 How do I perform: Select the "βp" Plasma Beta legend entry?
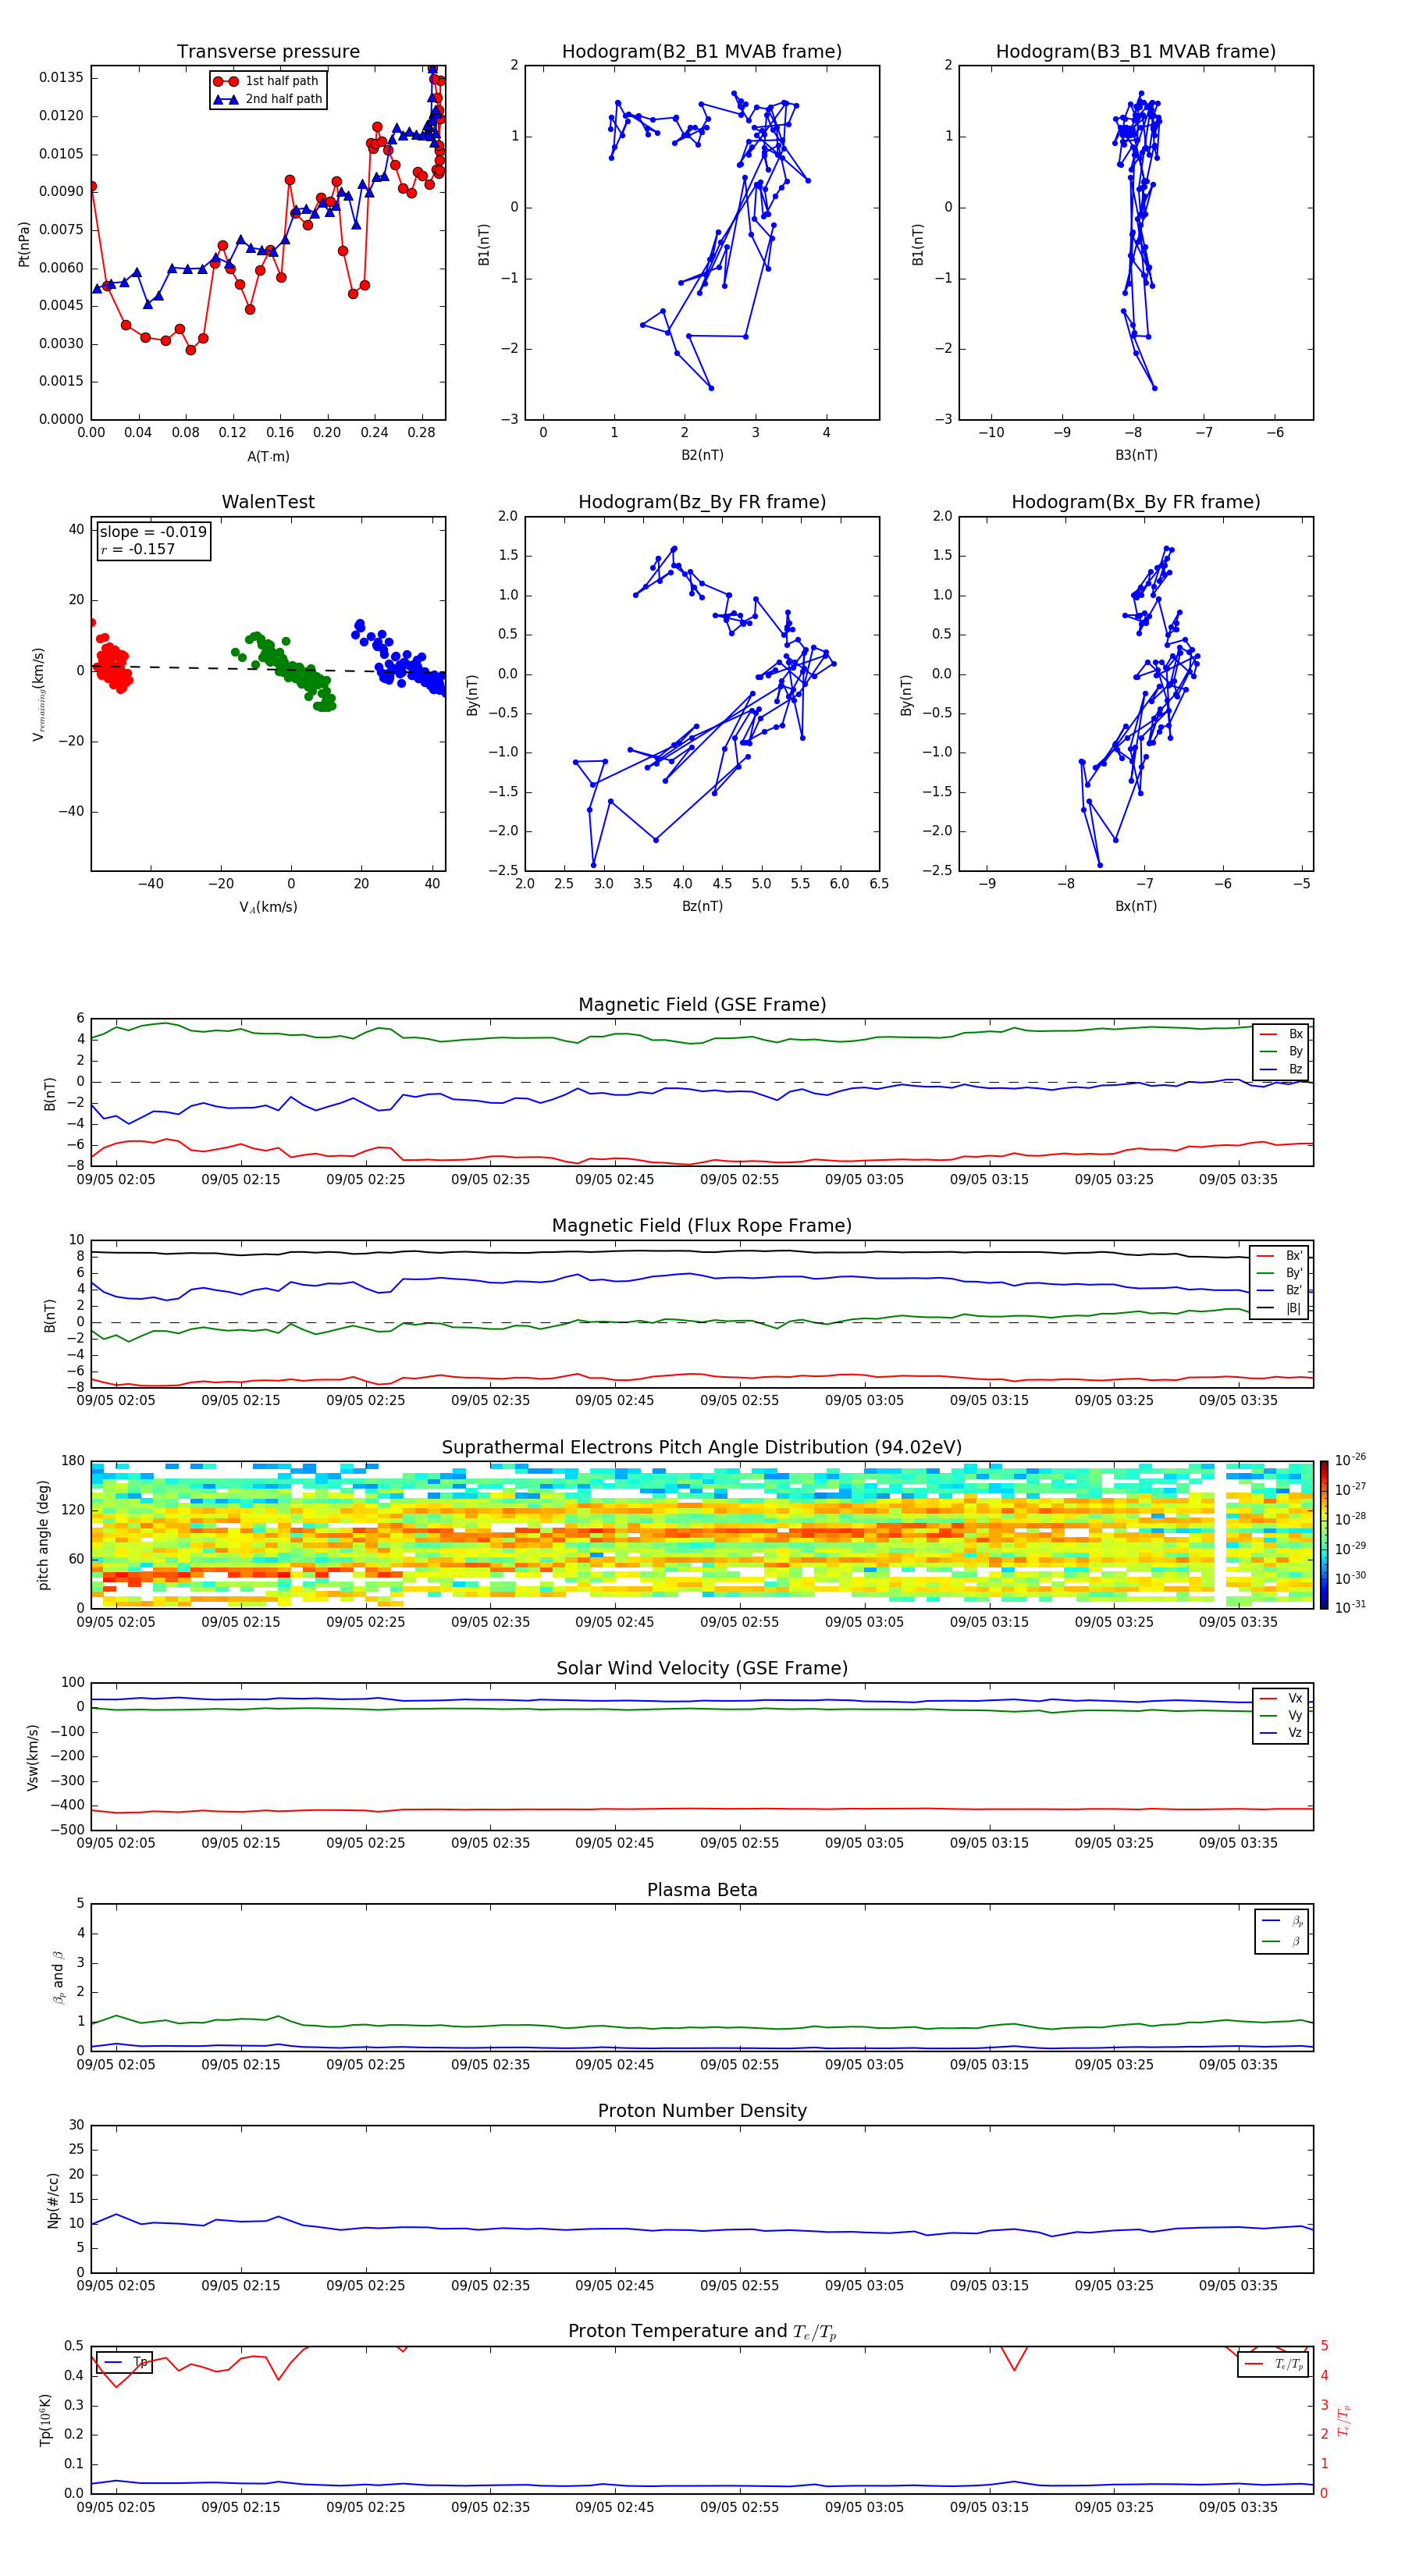click(1282, 1921)
